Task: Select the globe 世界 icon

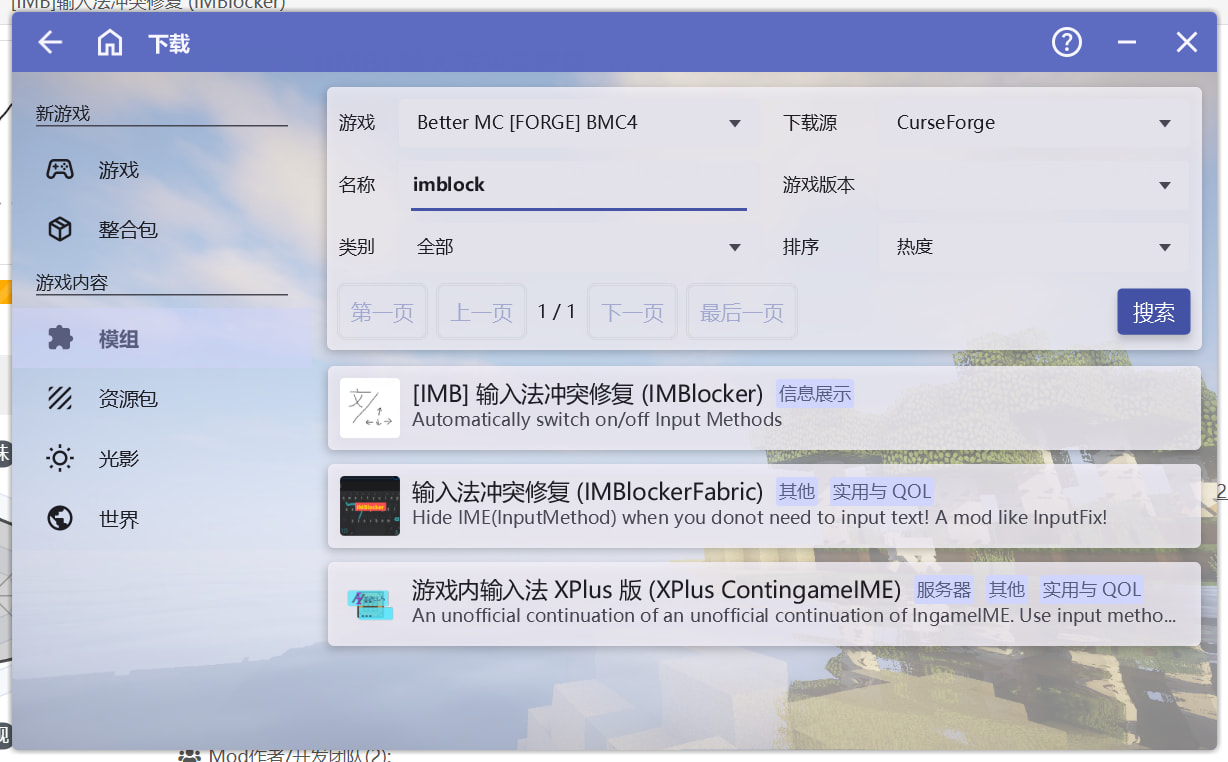Action: [x=60, y=519]
